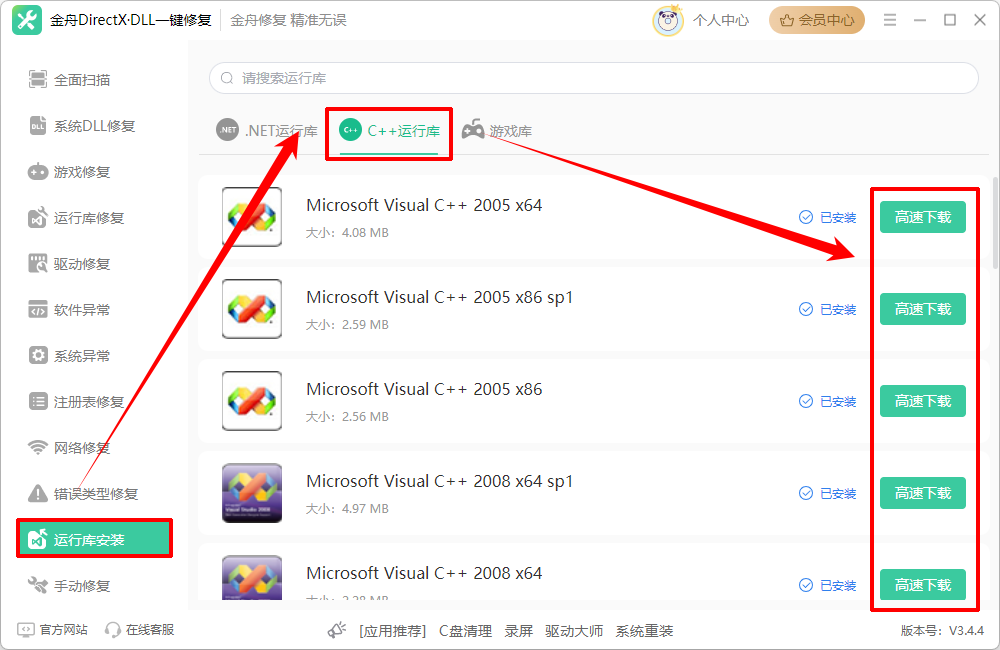Open 个人中心 personal center
Screen dimensions: 1000x650
point(721,20)
